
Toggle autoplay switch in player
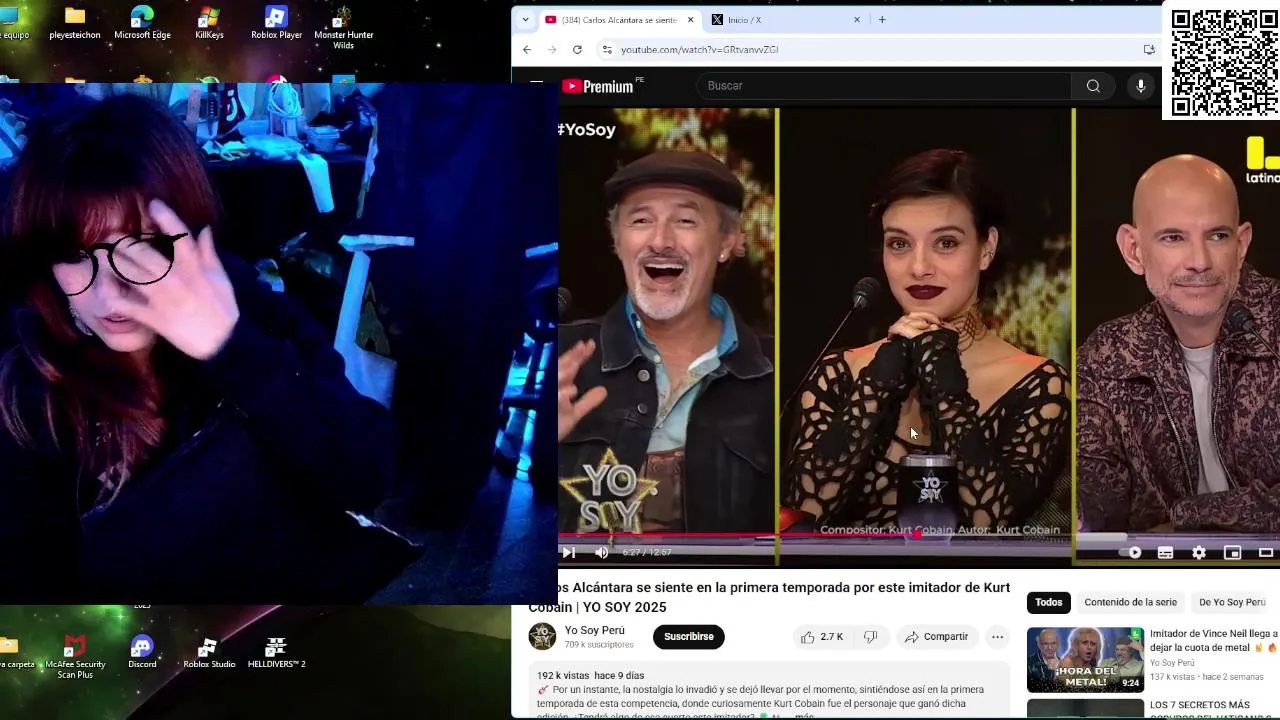coord(1130,552)
